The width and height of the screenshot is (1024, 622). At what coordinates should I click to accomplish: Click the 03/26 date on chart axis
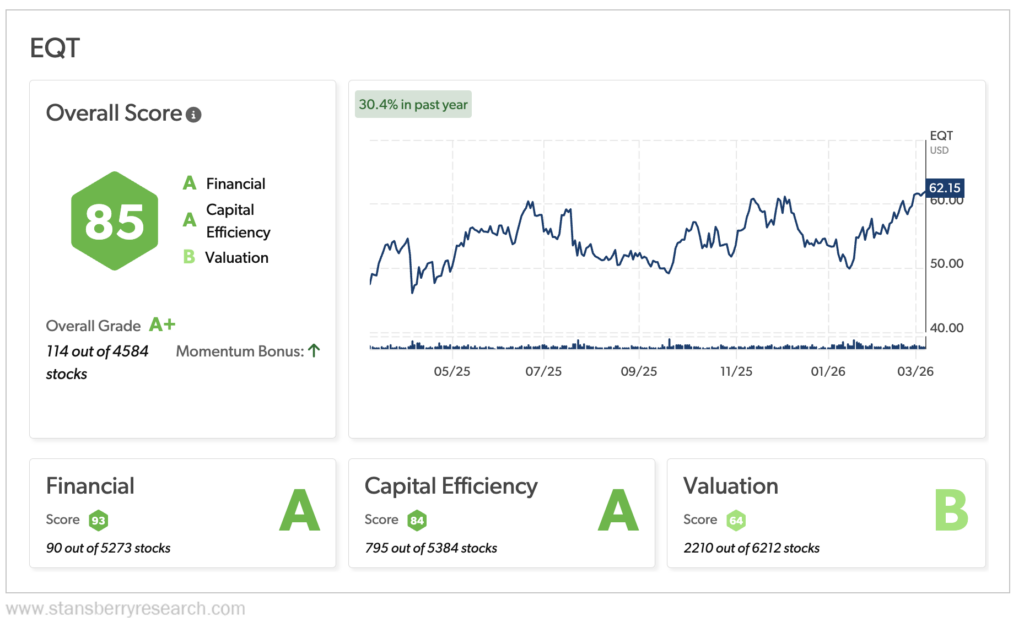point(910,371)
